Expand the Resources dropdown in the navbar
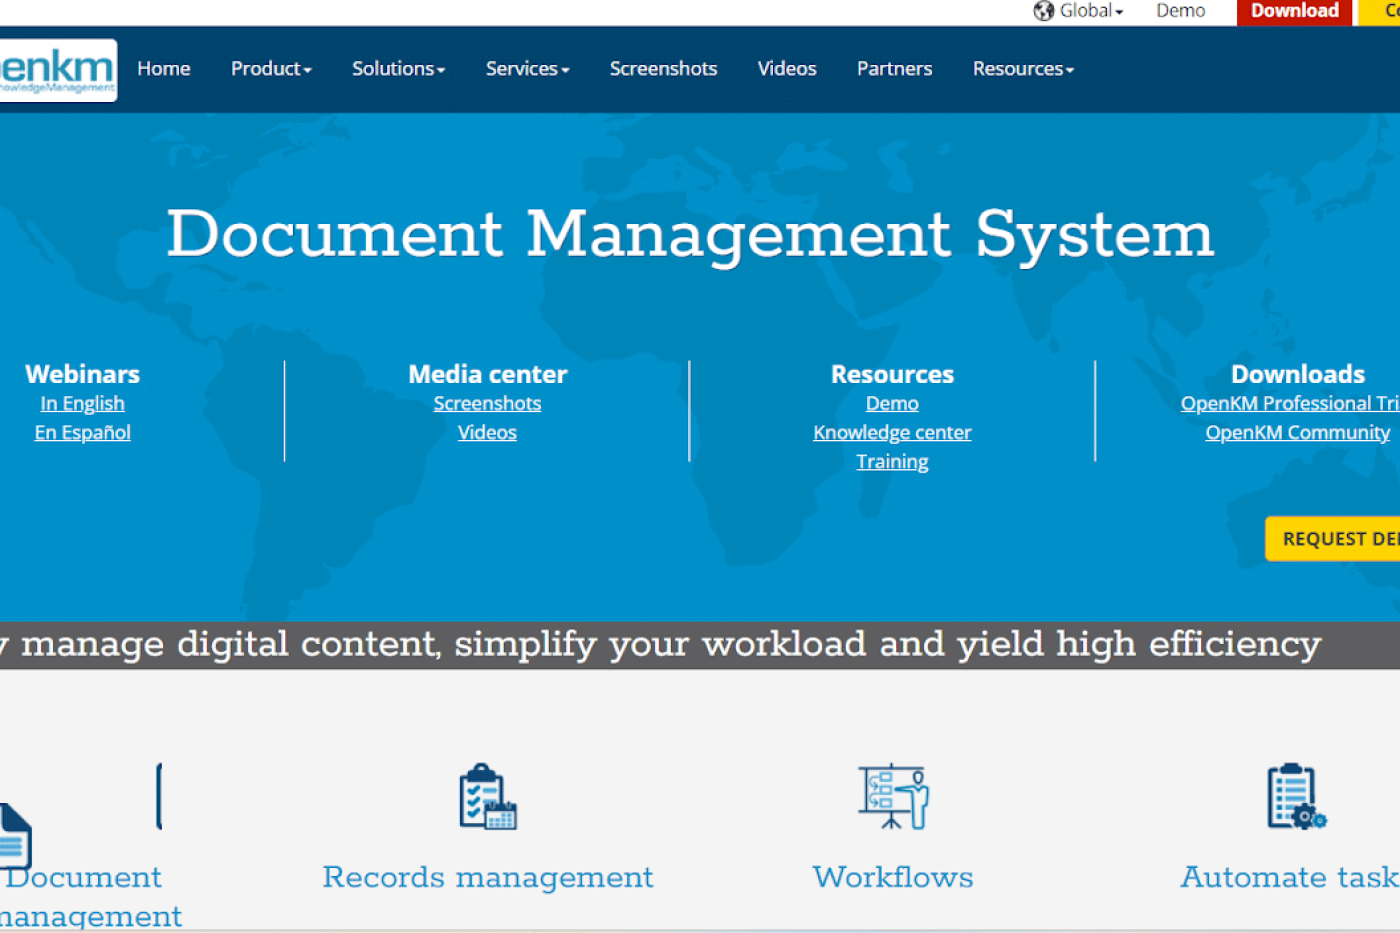The image size is (1400, 933). 1022,68
